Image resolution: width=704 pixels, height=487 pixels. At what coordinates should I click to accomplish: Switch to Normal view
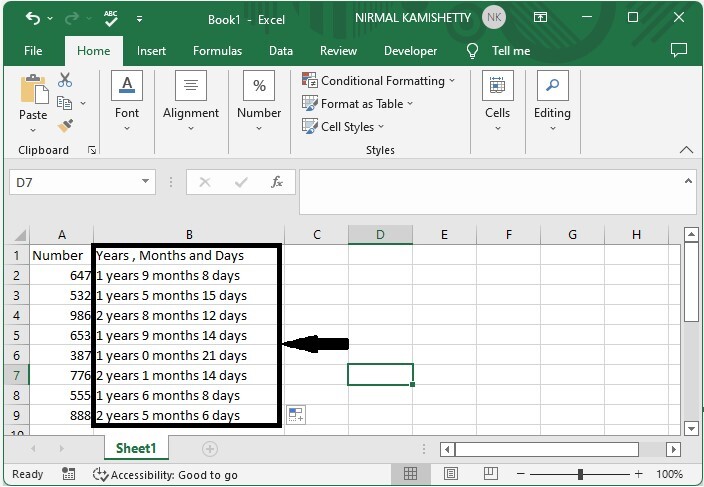pos(410,474)
